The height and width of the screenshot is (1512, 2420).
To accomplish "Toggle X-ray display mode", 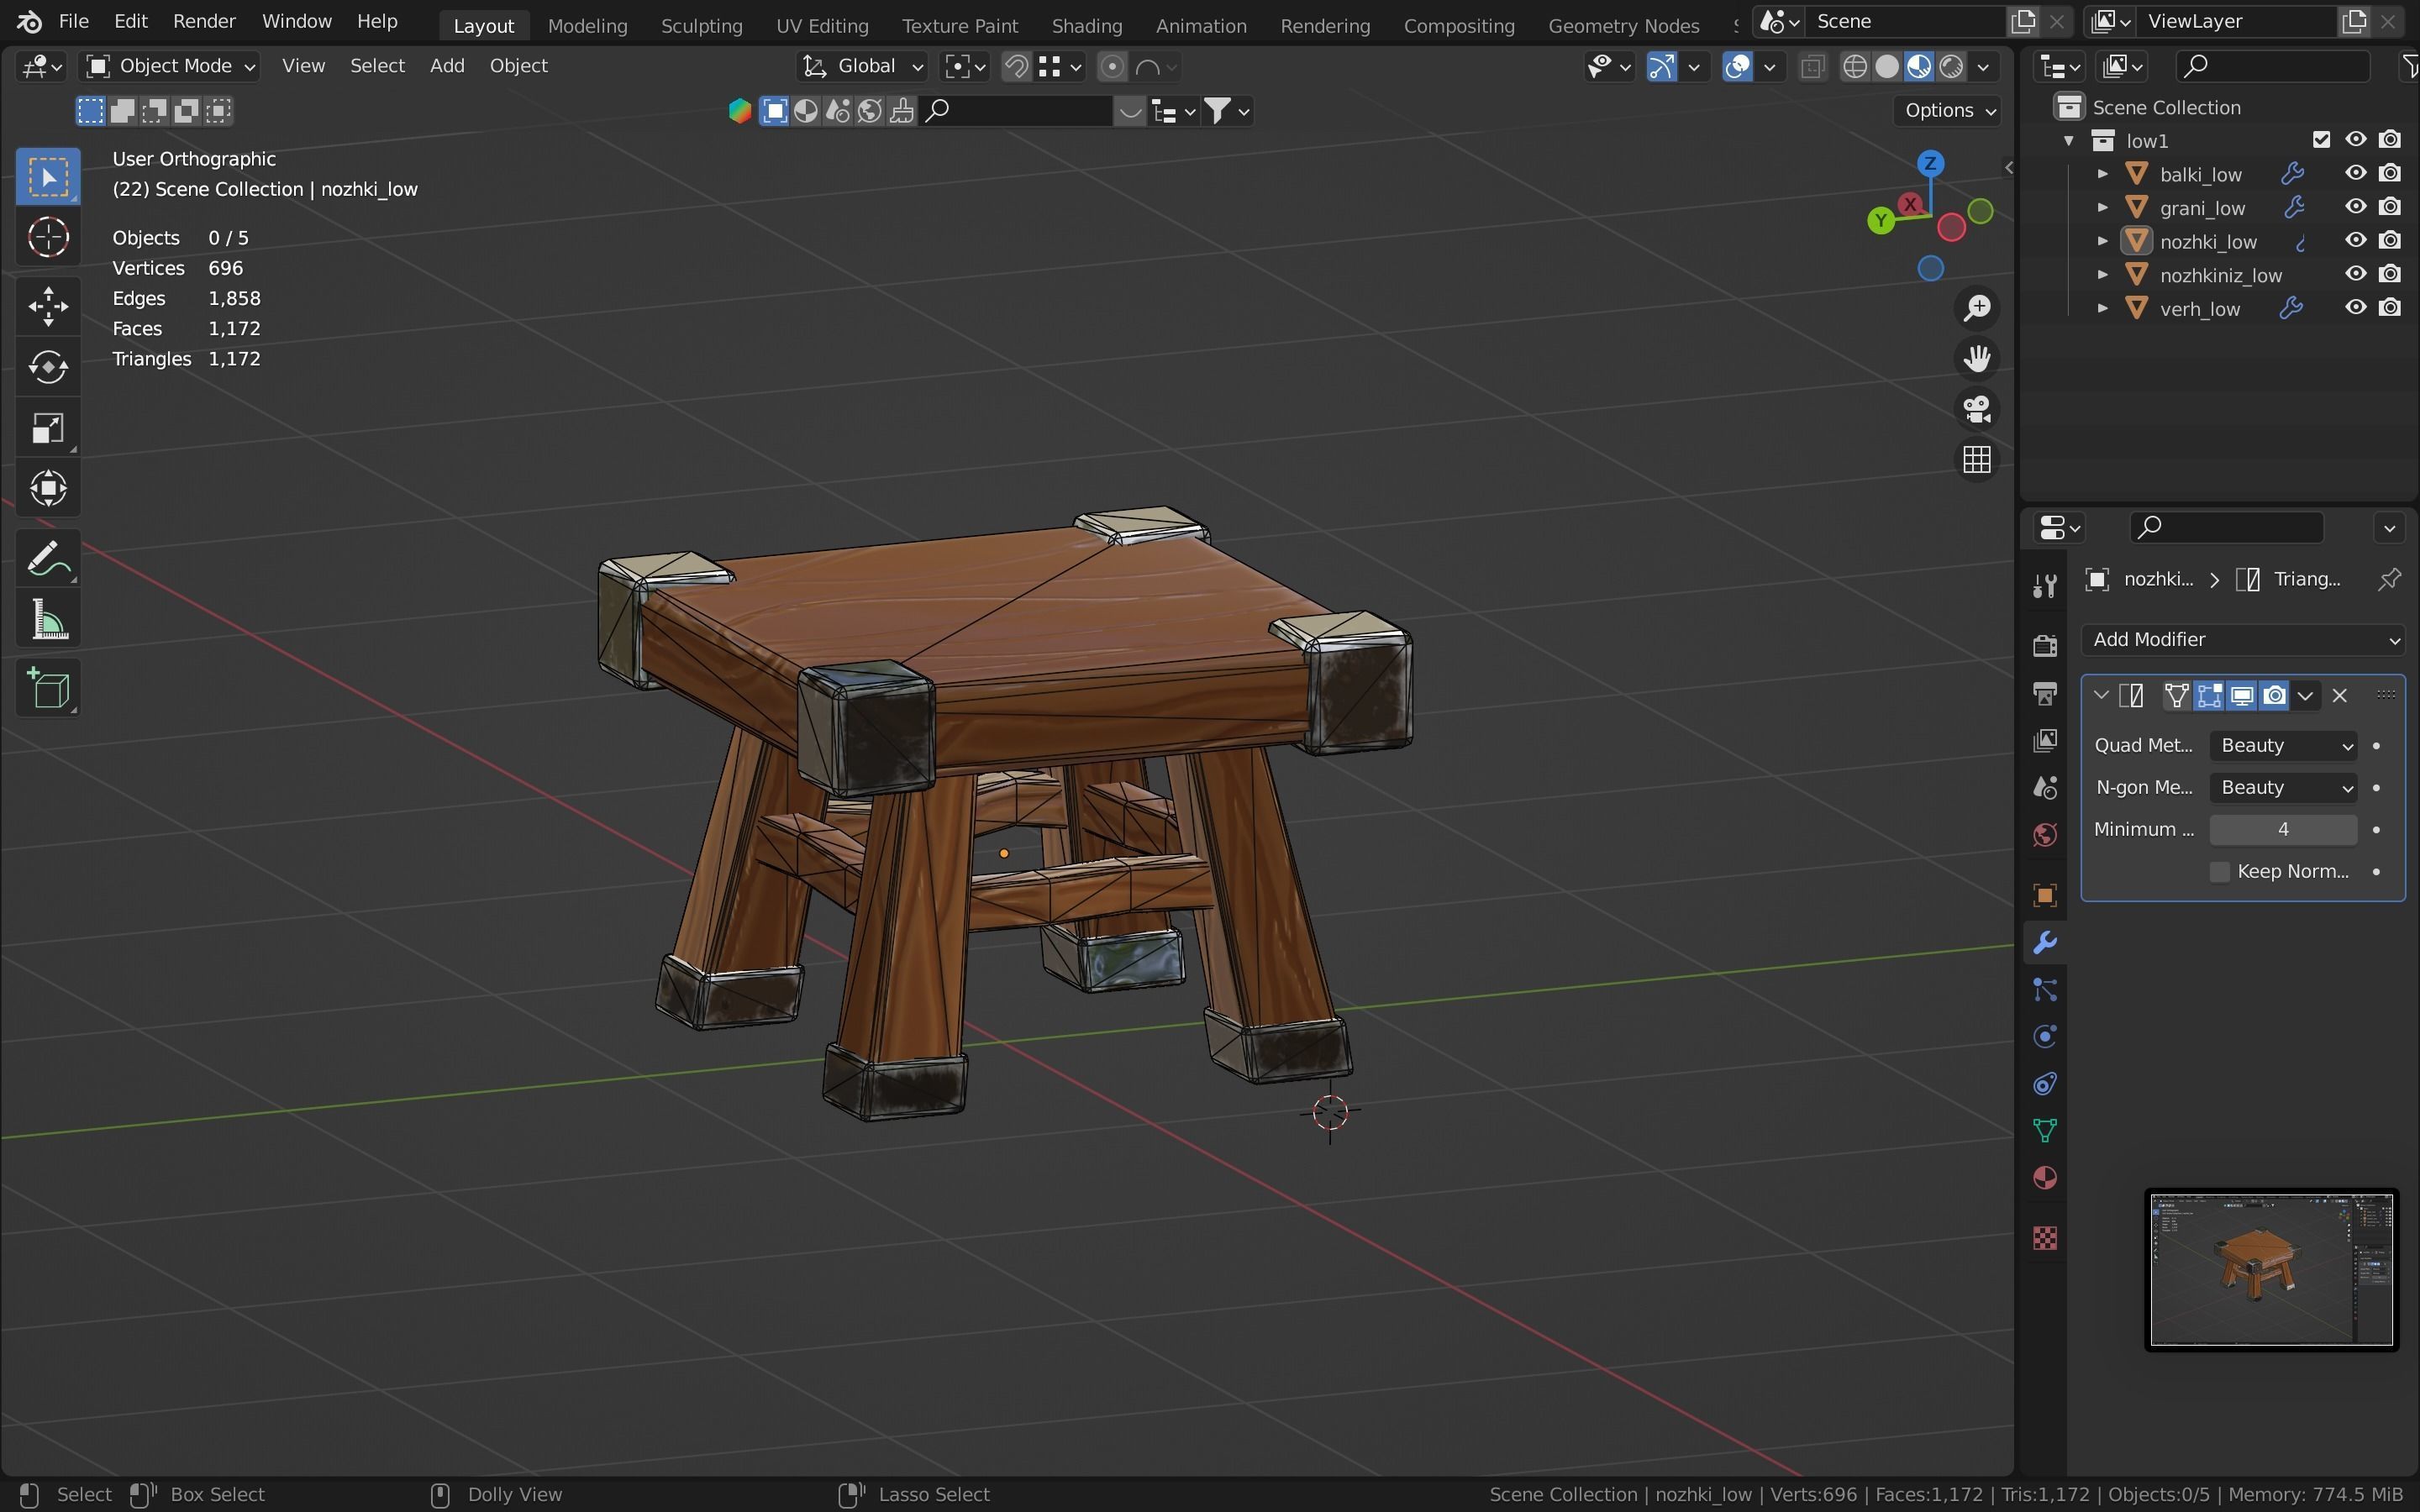I will (1812, 67).
